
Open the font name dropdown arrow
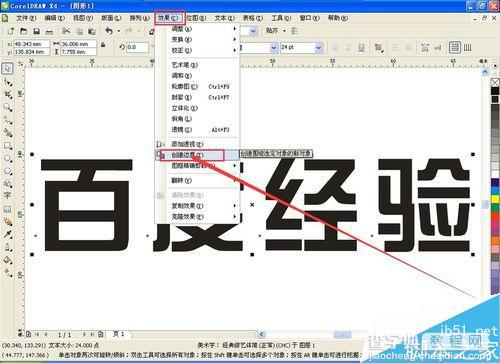[274, 48]
